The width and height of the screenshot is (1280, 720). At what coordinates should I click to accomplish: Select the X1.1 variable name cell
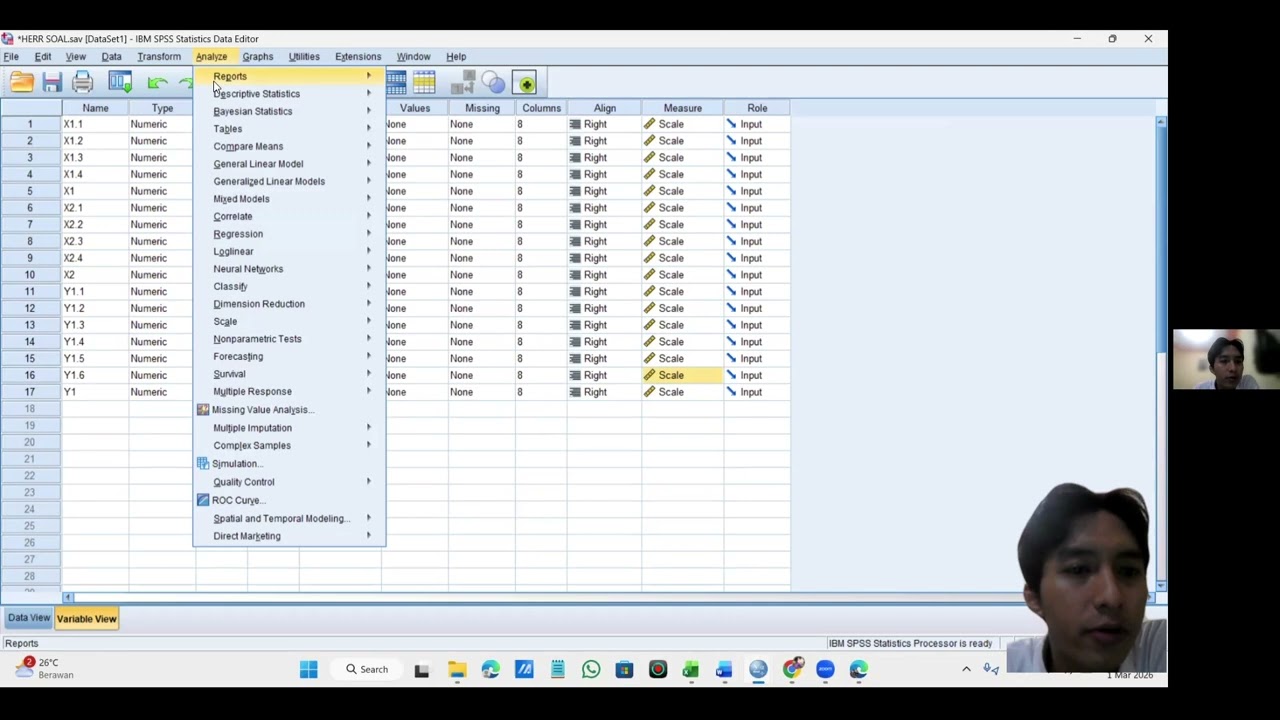[x=95, y=124]
